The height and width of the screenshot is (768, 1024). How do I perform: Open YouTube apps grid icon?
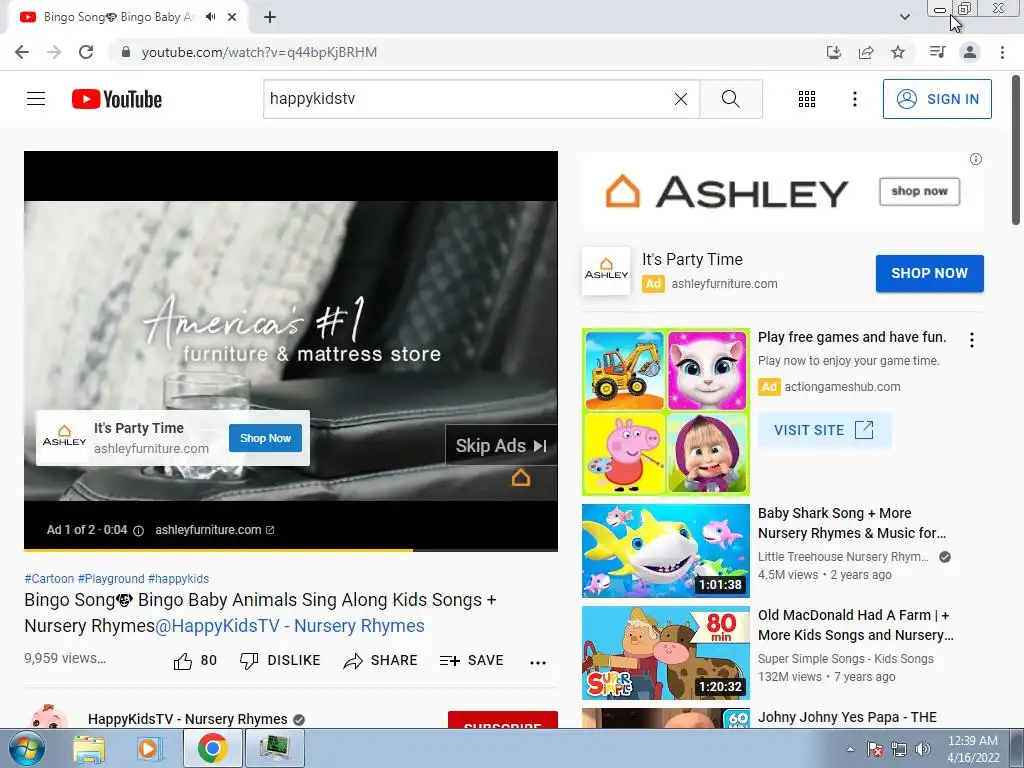point(807,99)
